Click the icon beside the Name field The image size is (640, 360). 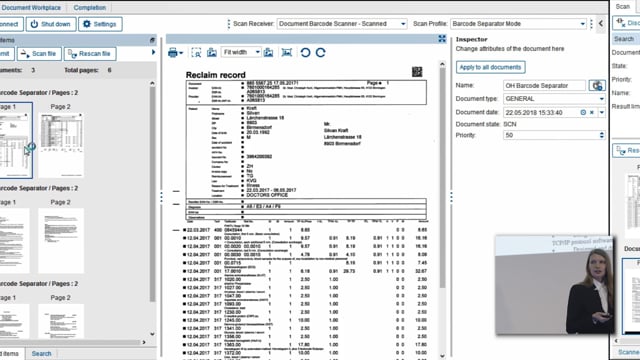coord(597,86)
